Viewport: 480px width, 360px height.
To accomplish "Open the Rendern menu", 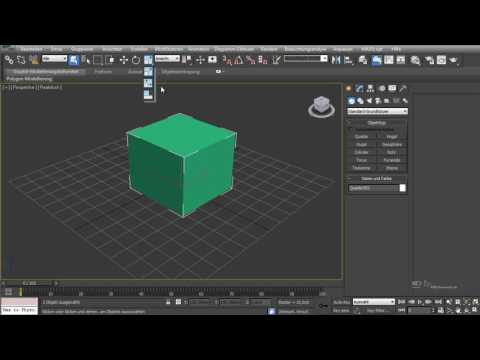I will [x=269, y=49].
